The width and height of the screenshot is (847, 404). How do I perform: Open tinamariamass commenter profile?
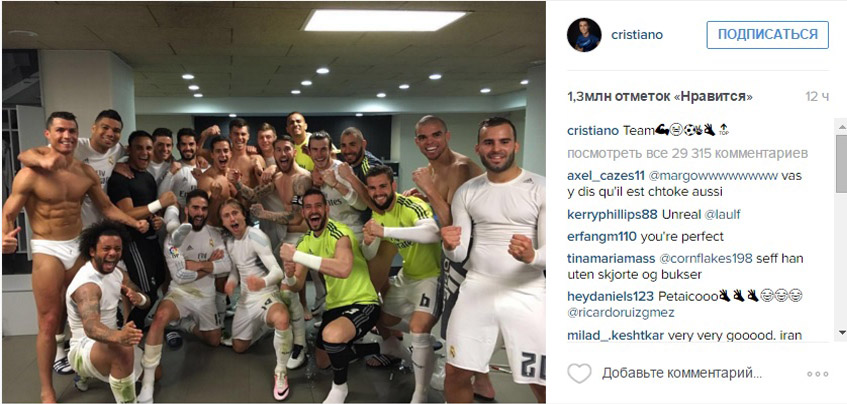click(x=611, y=259)
